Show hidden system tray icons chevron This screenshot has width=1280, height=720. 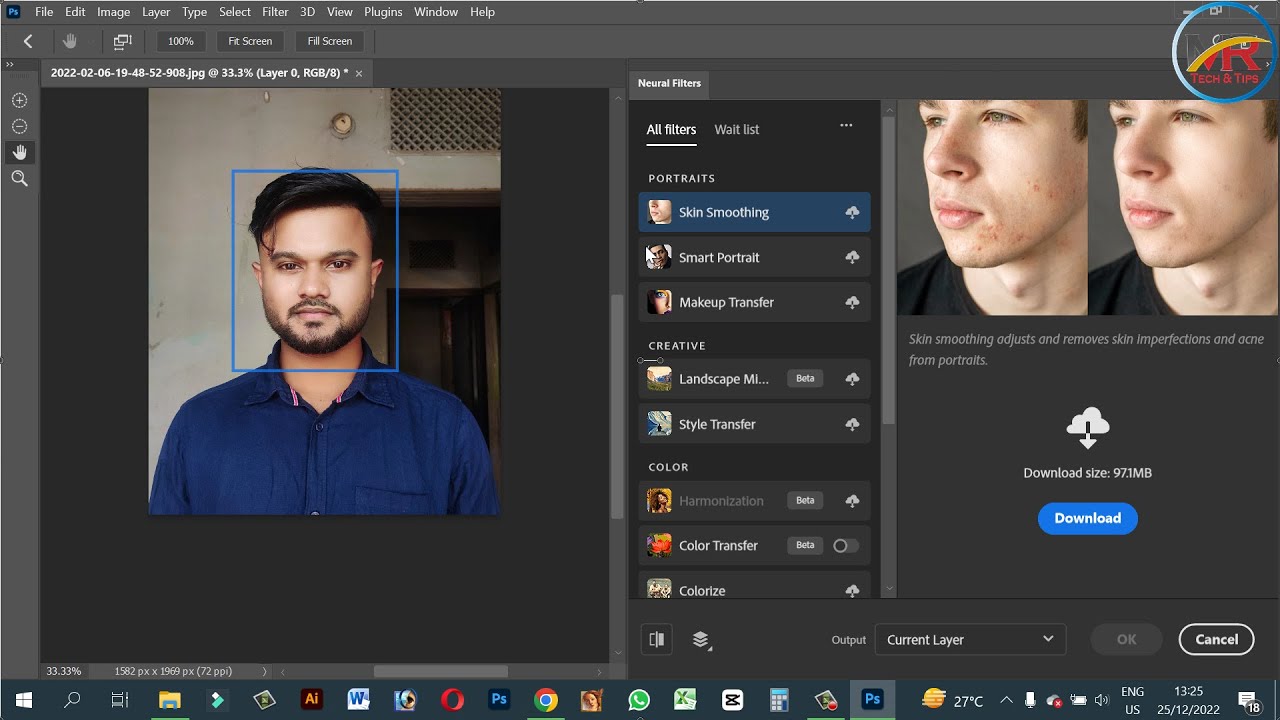1006,700
